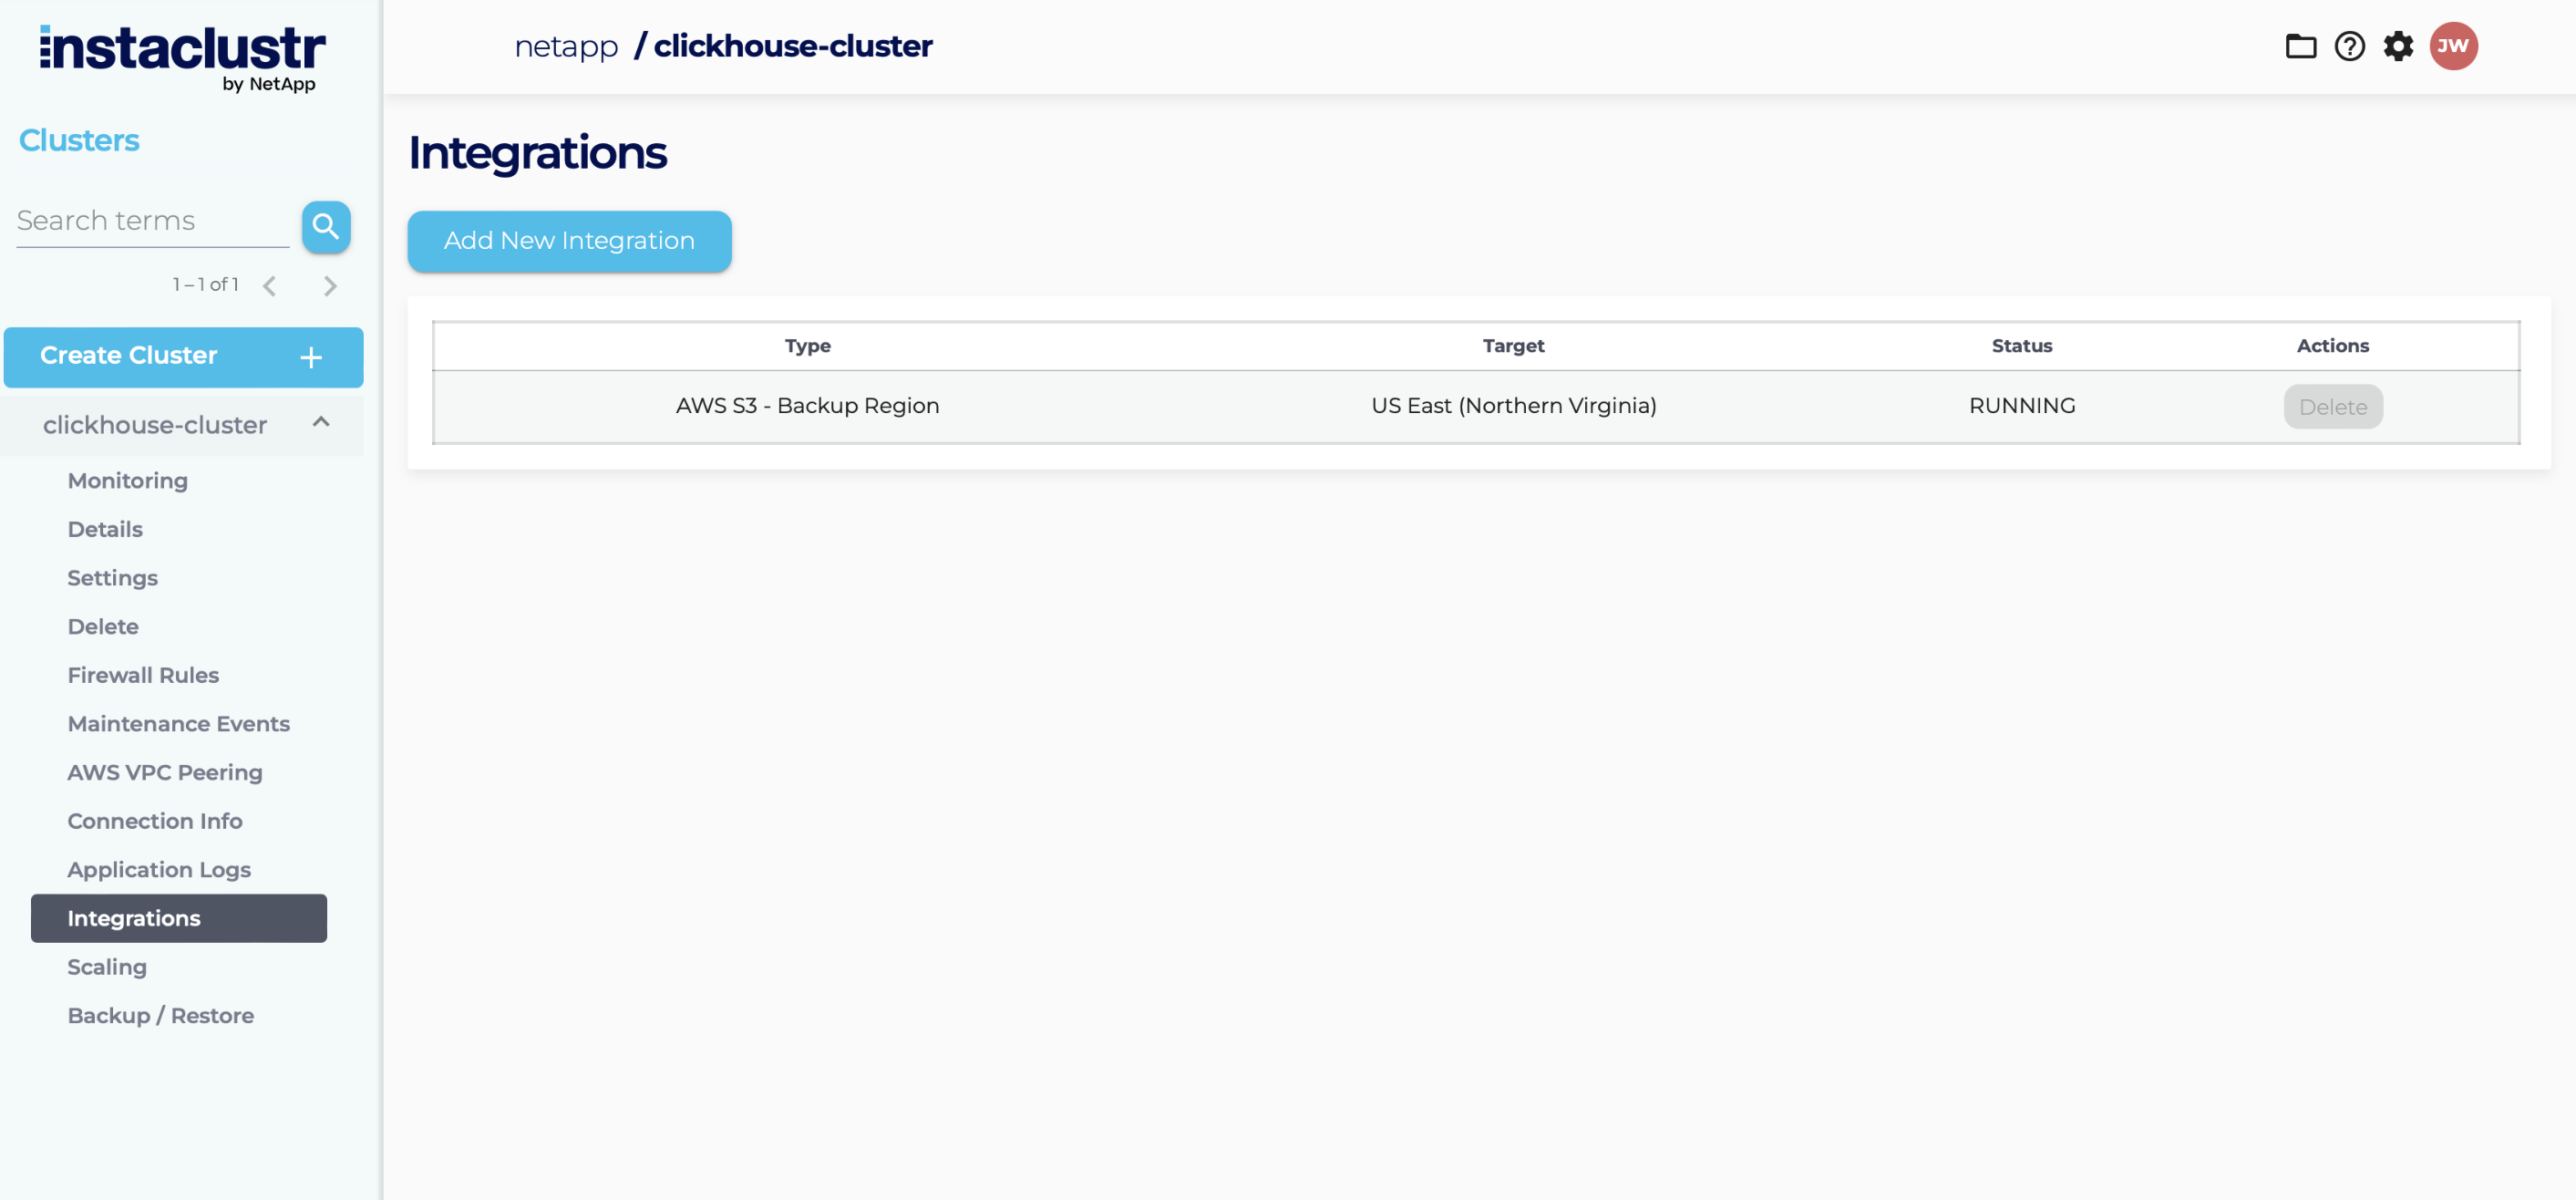Screen dimensions: 2576x1200
Task: Collapse the clickhouse-cluster tree chevron
Action: pyautogui.click(x=321, y=423)
